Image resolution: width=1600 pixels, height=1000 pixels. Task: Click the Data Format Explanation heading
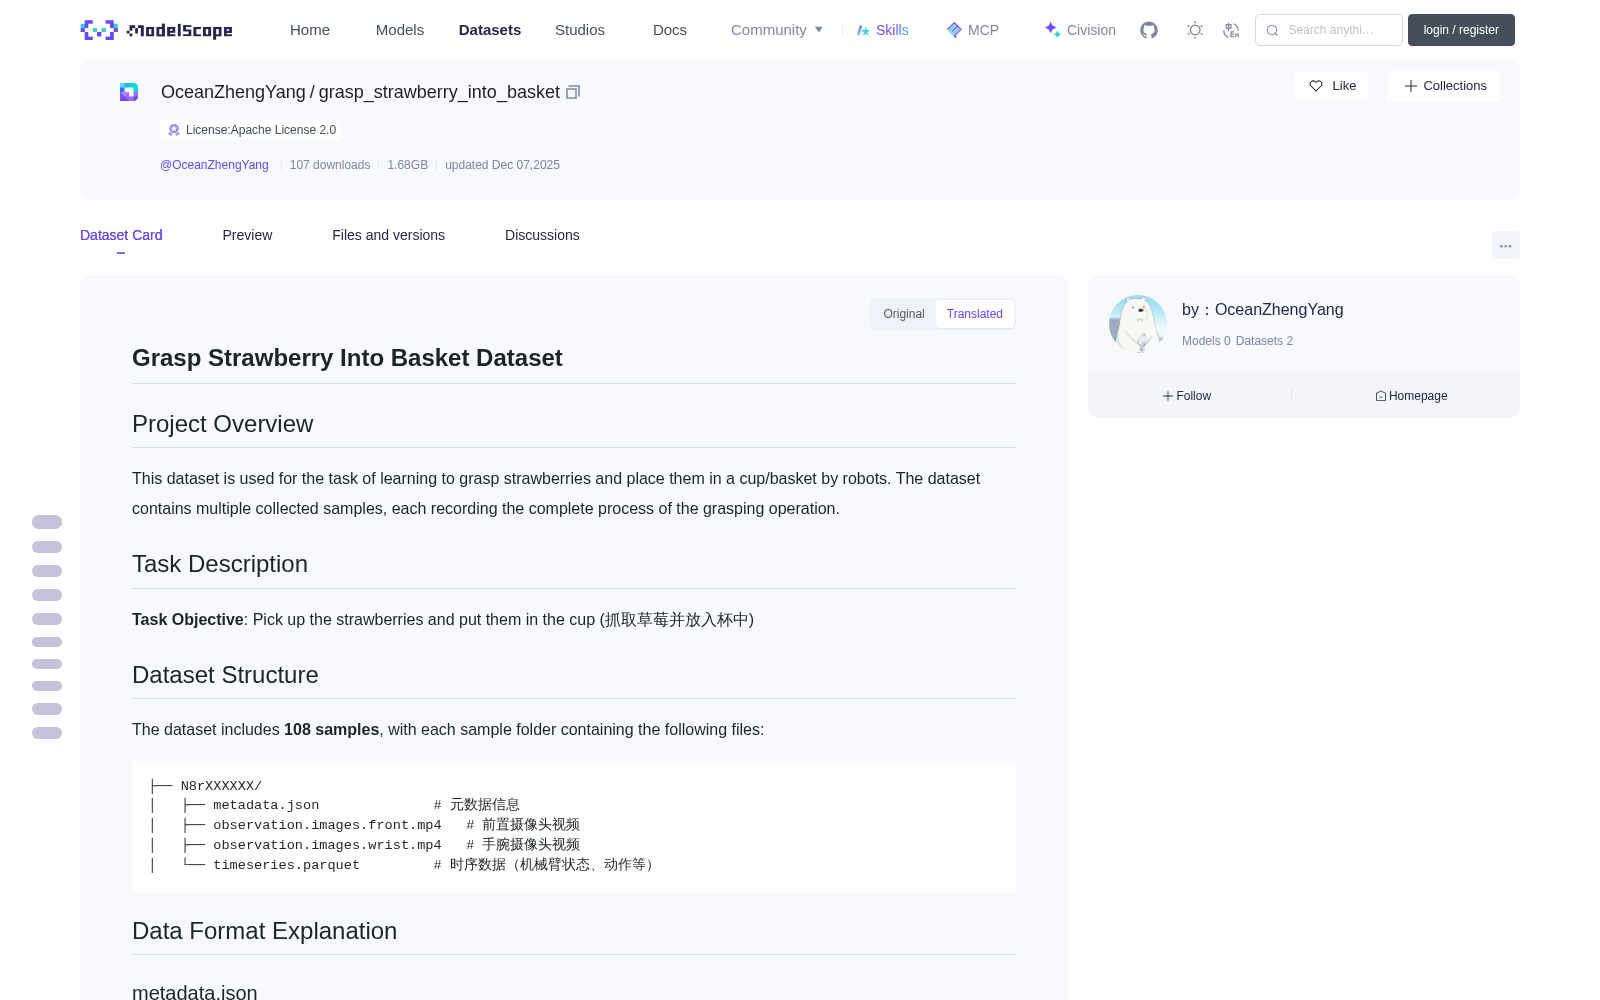pyautogui.click(x=264, y=931)
